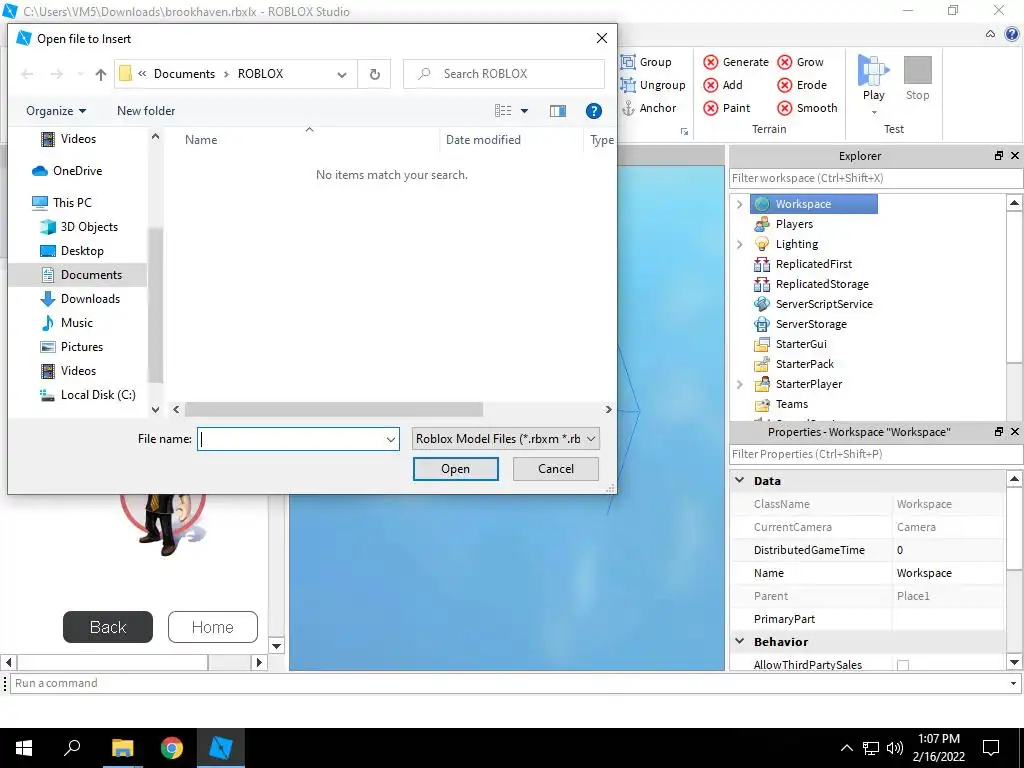Open Play button dropdown arrow
The width and height of the screenshot is (1024, 768).
pyautogui.click(x=874, y=113)
